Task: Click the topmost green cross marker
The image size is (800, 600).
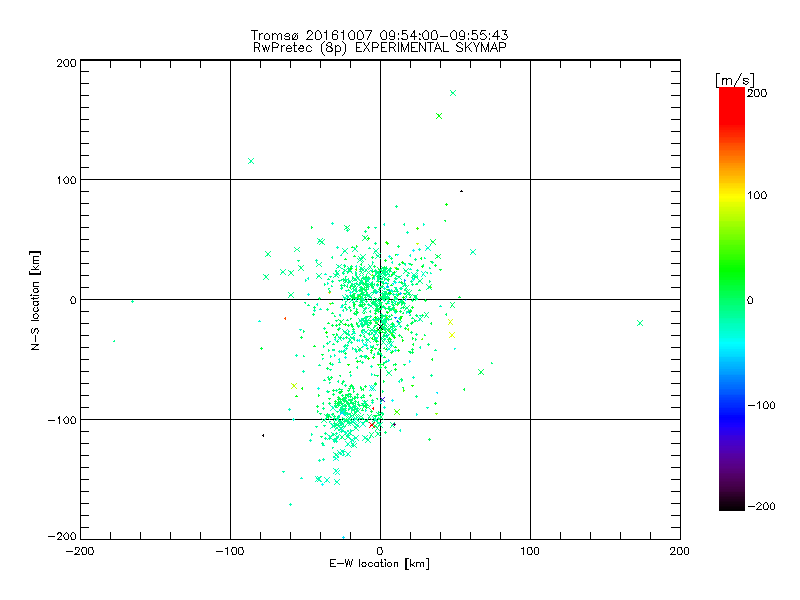Action: click(453, 93)
